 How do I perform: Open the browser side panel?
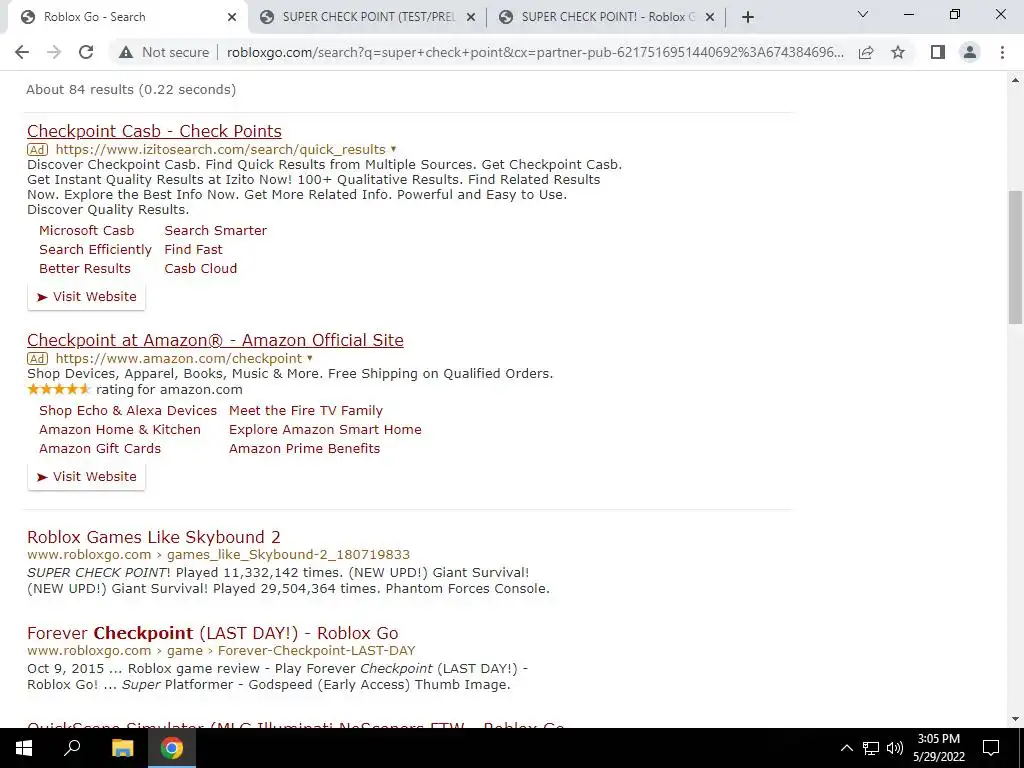[x=938, y=52]
